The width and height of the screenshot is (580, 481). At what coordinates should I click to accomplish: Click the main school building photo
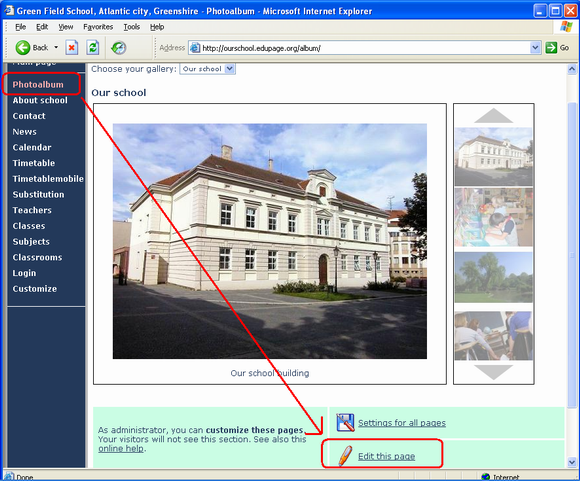tap(270, 241)
